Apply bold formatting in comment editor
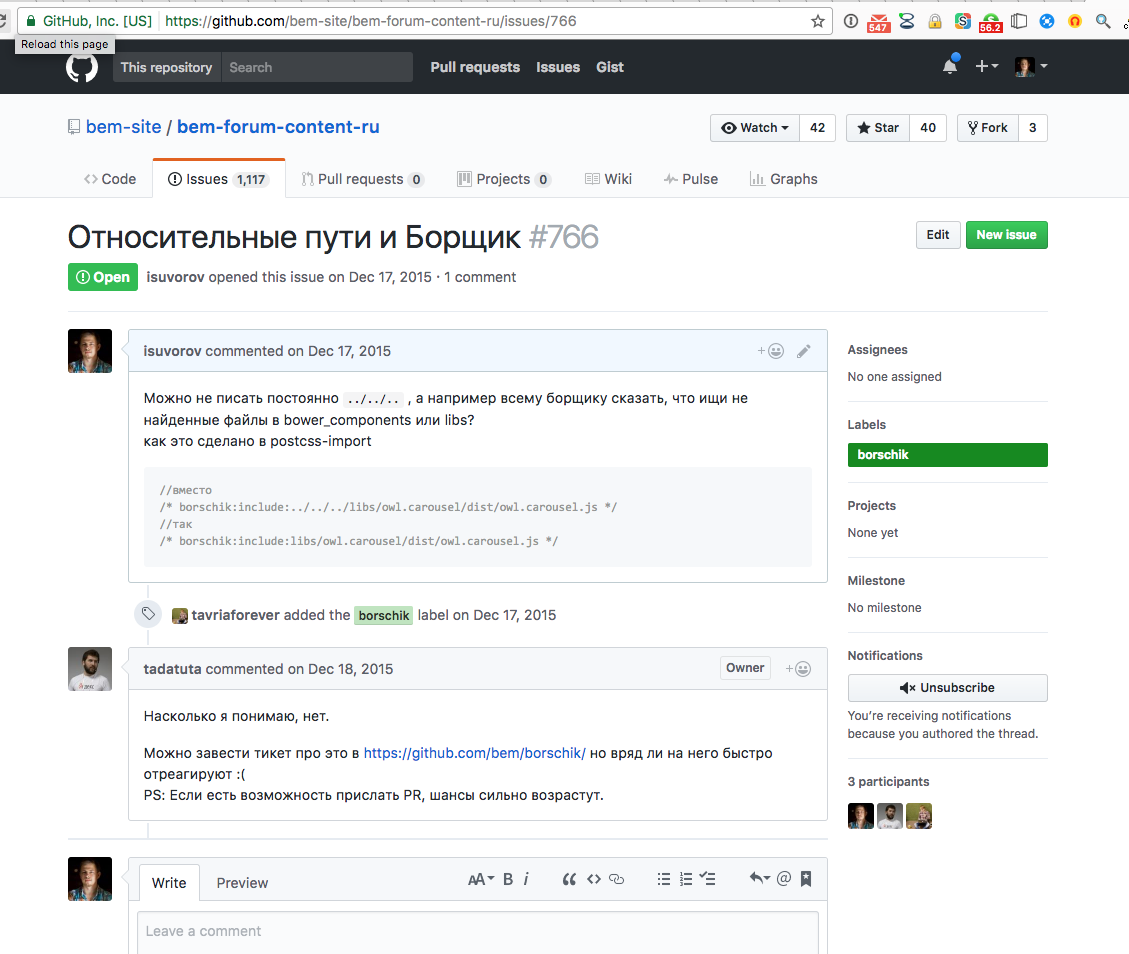1129x954 pixels. click(x=508, y=879)
